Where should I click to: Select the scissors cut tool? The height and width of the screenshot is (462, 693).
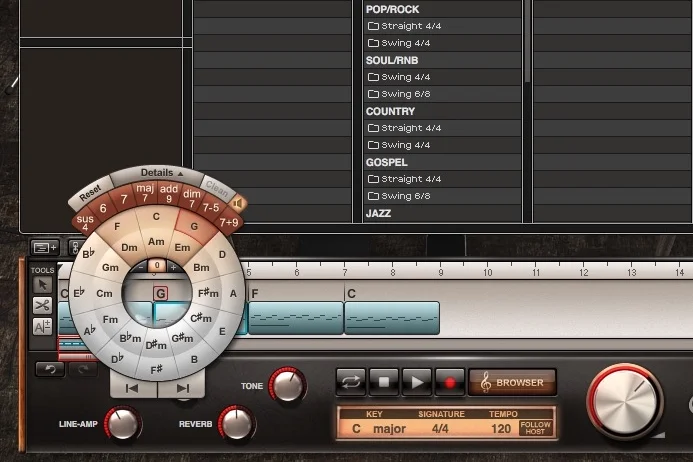(42, 305)
